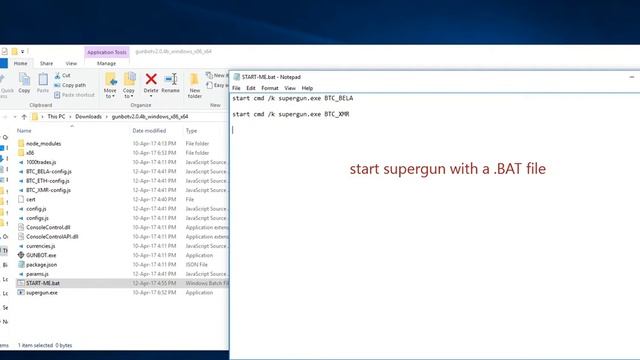Click Paste shortcut in the ribbon

point(74,95)
